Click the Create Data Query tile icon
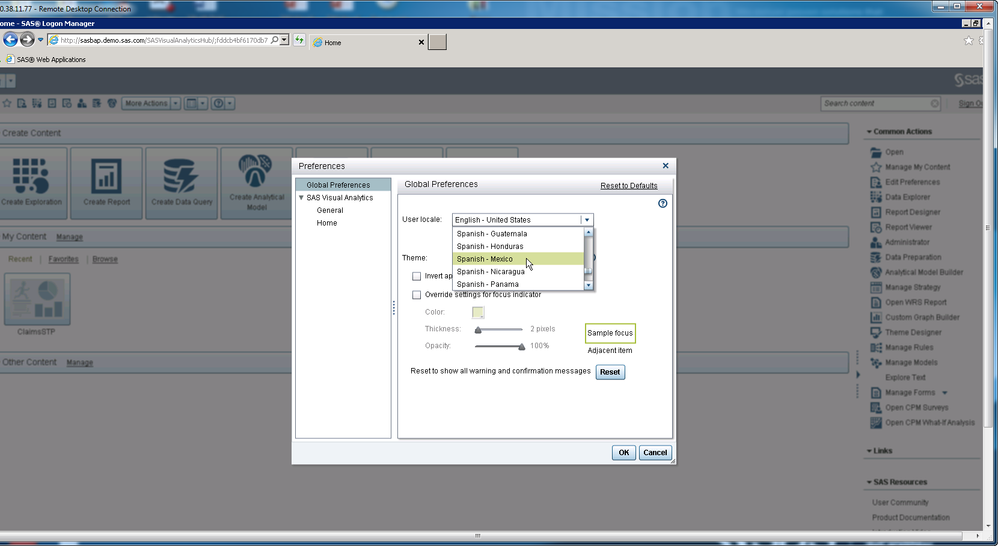998x546 pixels. pos(181,176)
